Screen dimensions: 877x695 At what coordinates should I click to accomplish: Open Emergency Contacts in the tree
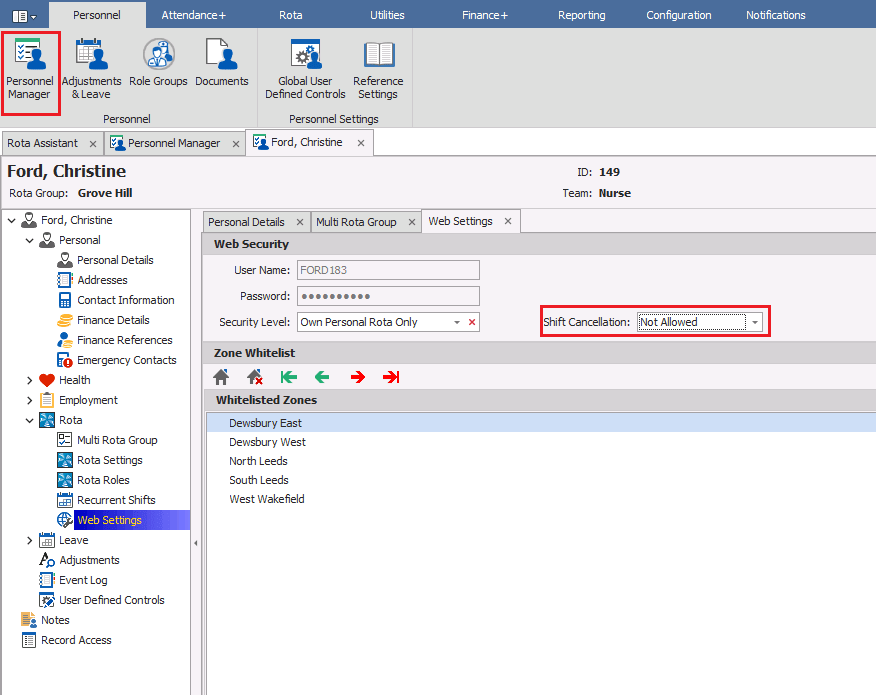[x=127, y=360]
